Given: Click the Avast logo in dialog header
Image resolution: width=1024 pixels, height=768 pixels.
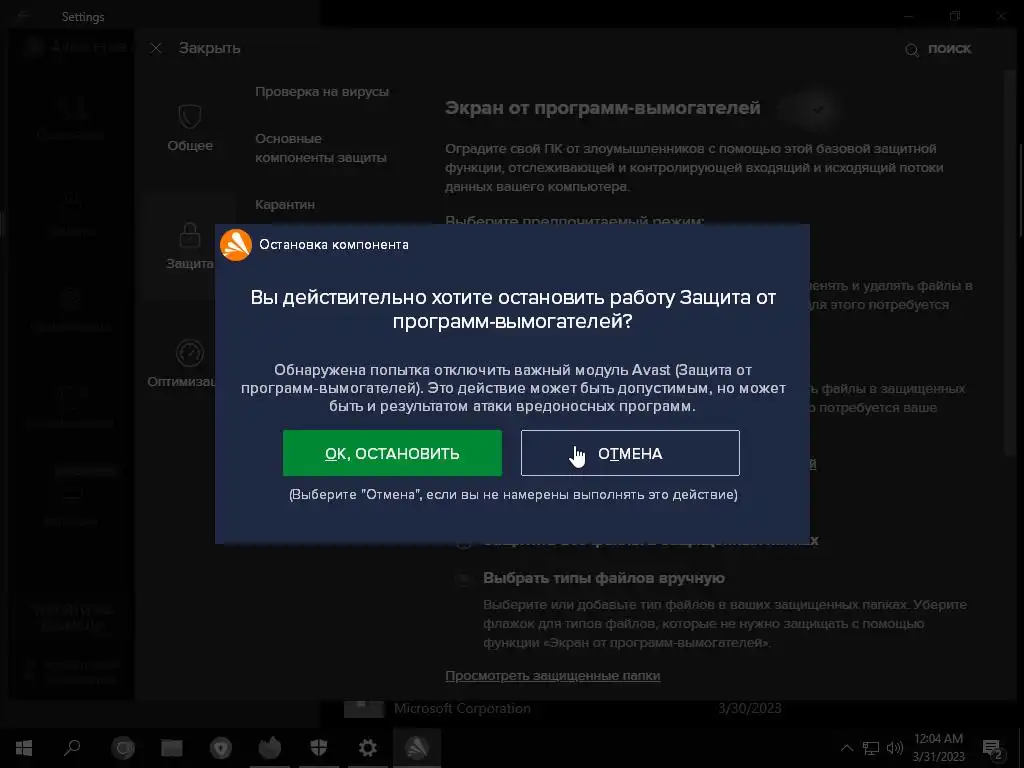Looking at the screenshot, I should [236, 245].
